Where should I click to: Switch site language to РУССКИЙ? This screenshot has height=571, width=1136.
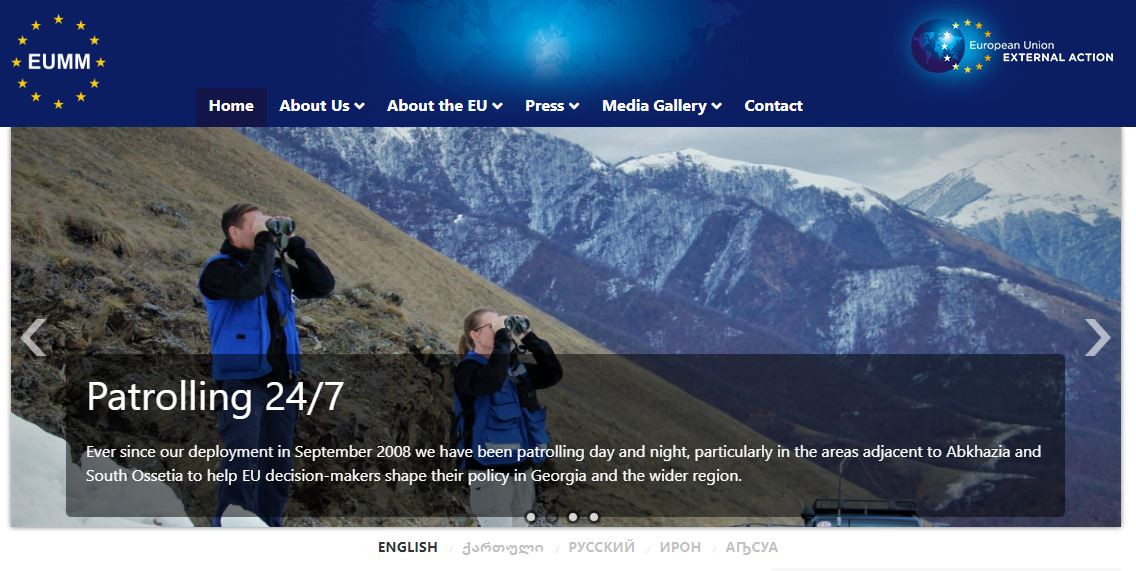(601, 547)
